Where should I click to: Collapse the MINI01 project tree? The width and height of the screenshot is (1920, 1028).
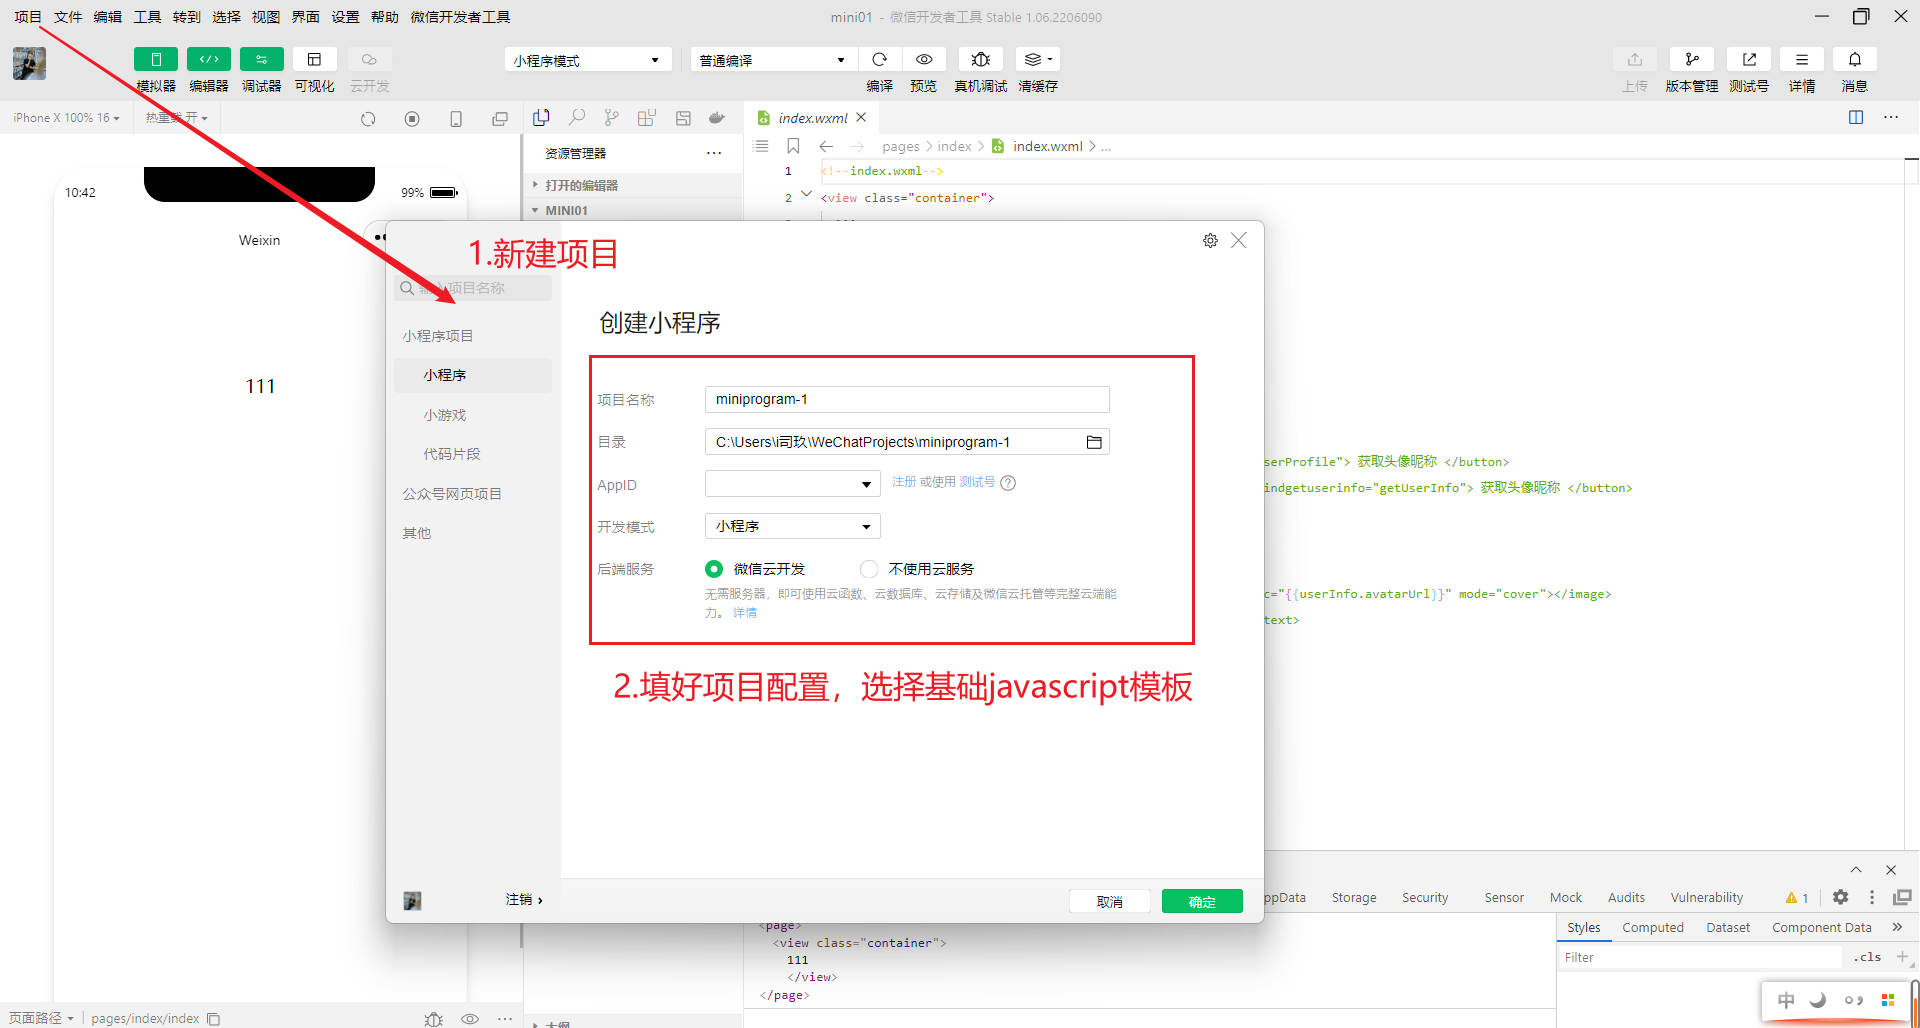(633, 210)
